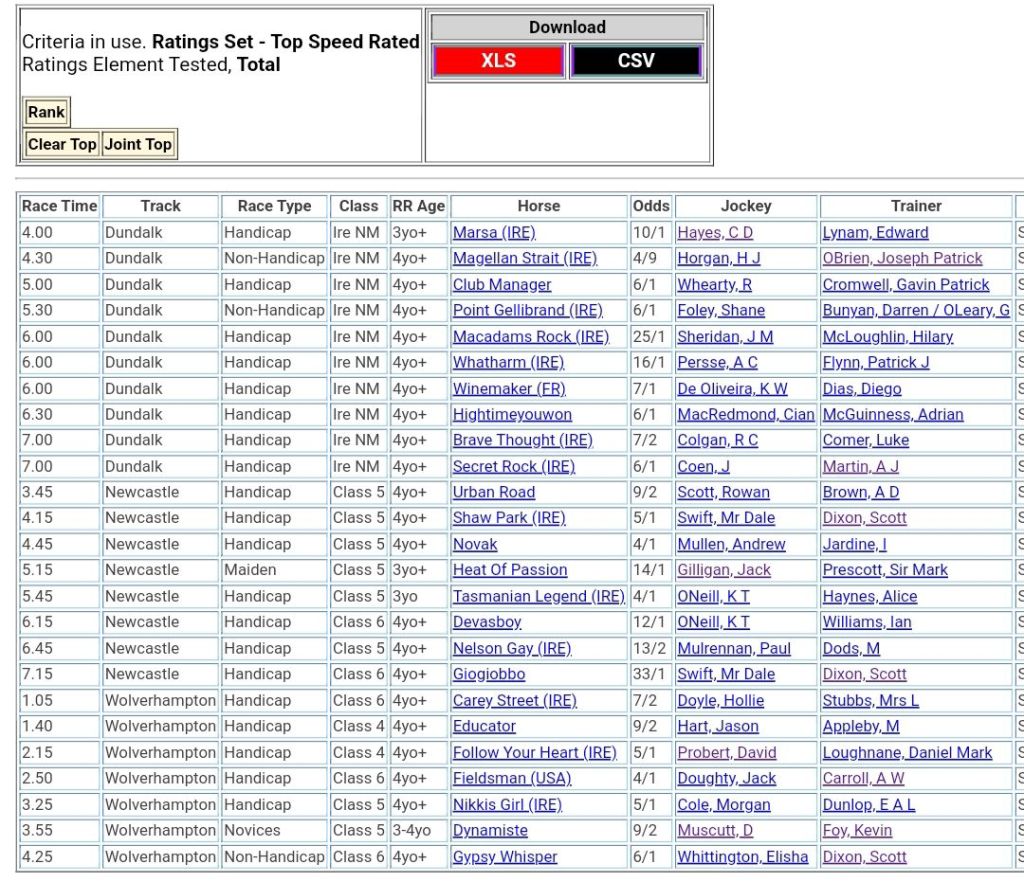
Task: Click the Race Time column header
Action: click(x=60, y=206)
